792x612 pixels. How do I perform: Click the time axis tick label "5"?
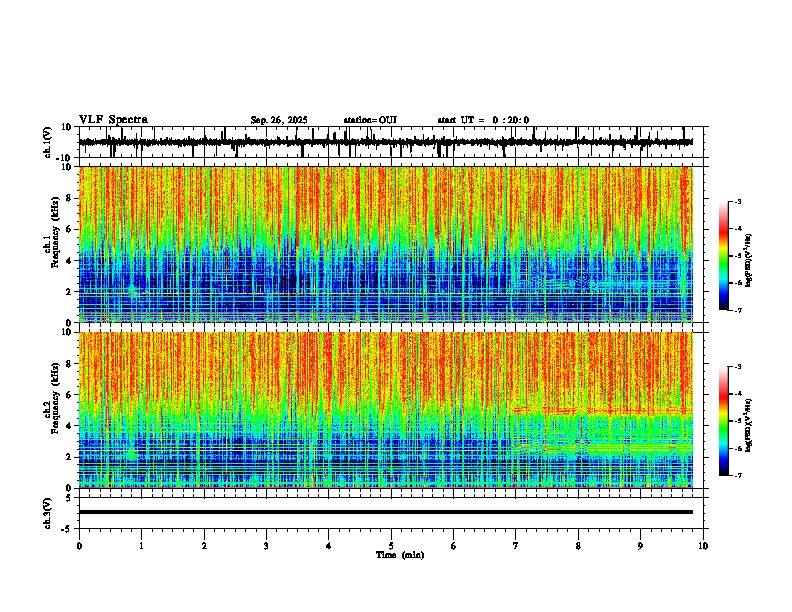[391, 546]
